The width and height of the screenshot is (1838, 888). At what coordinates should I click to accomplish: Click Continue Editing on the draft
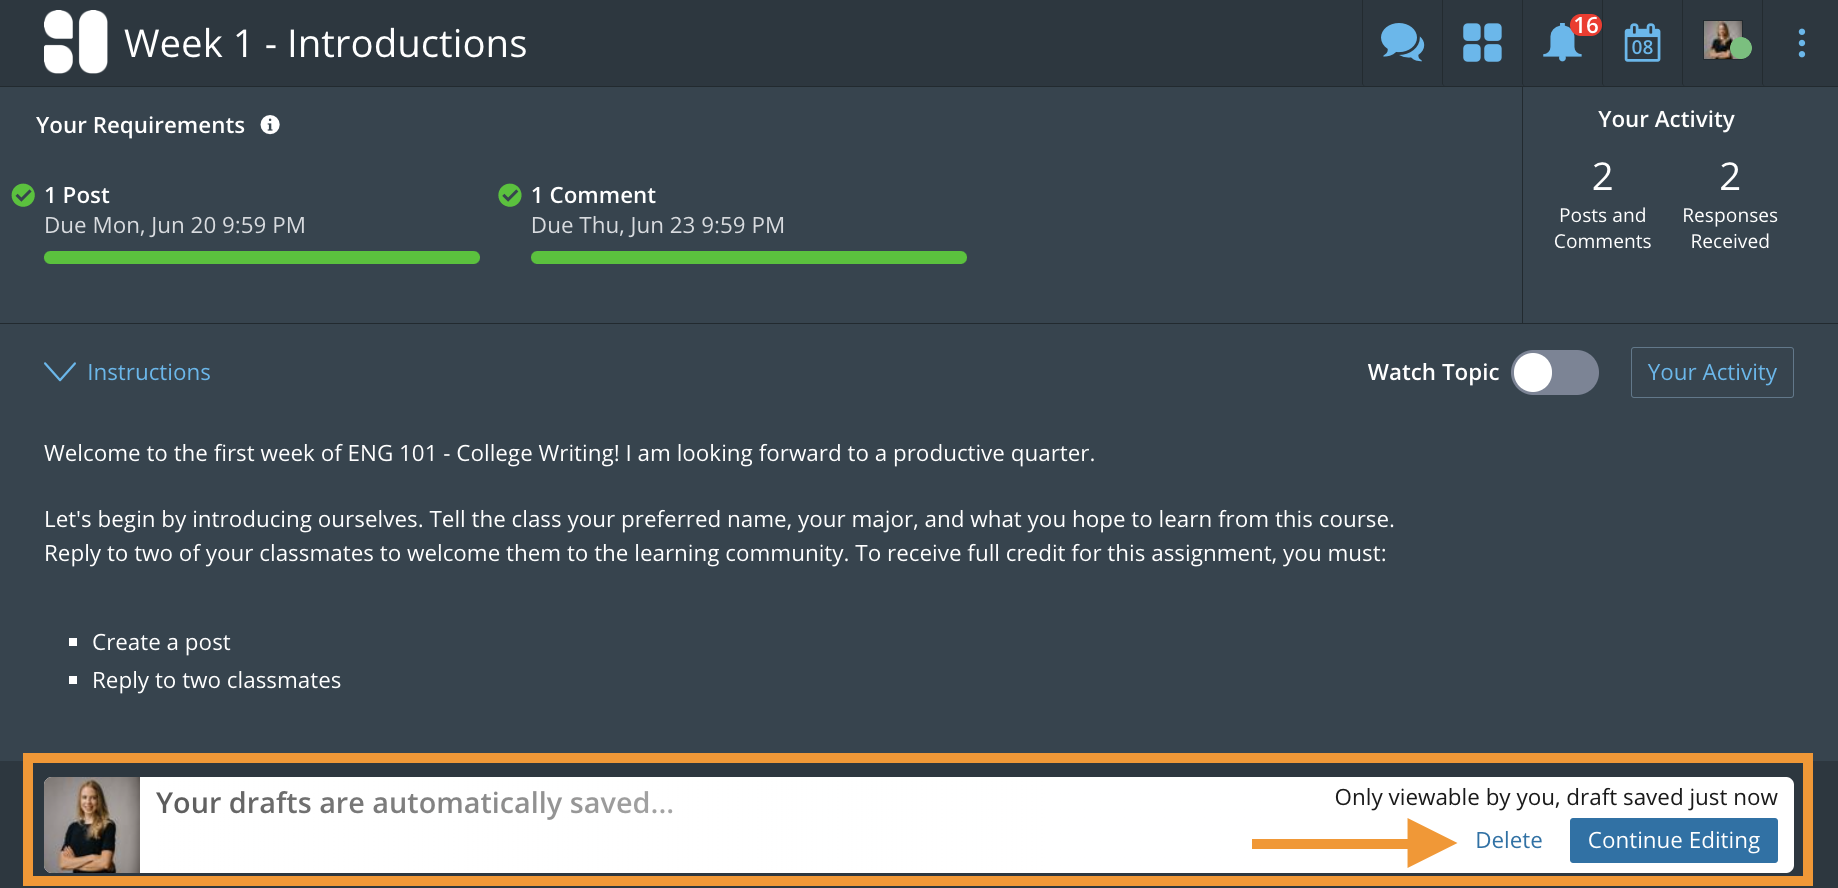pos(1673,840)
